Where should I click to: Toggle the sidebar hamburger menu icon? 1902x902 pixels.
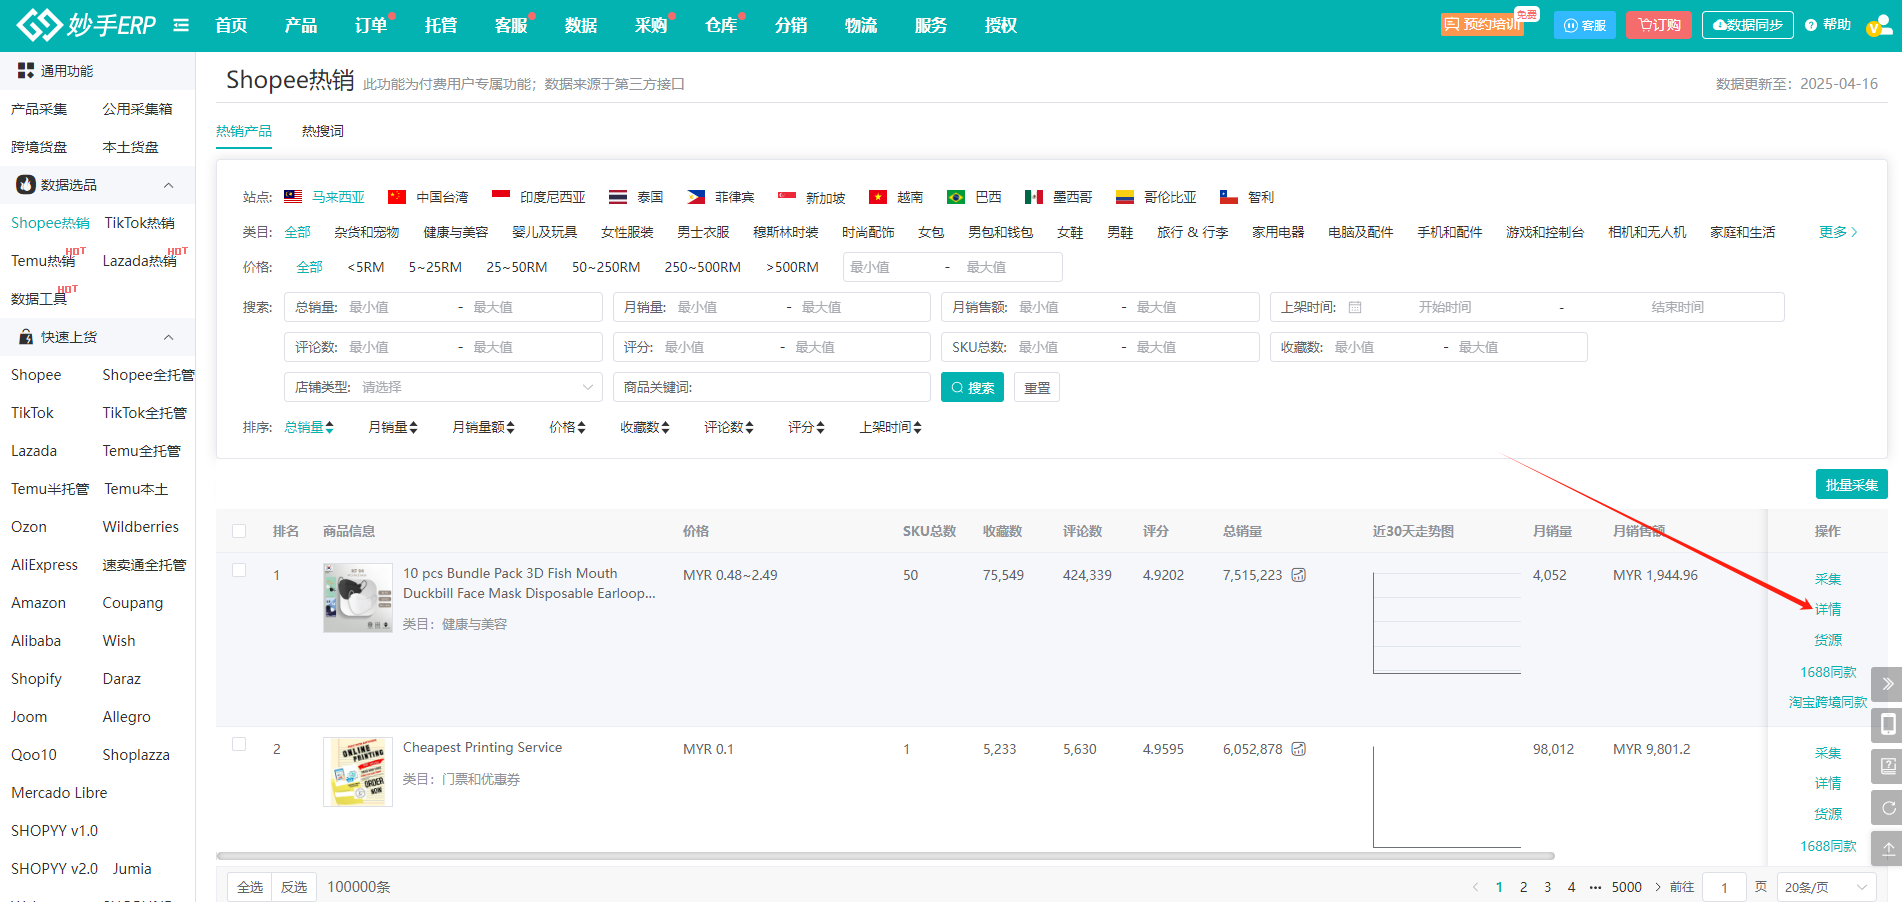pyautogui.click(x=181, y=25)
